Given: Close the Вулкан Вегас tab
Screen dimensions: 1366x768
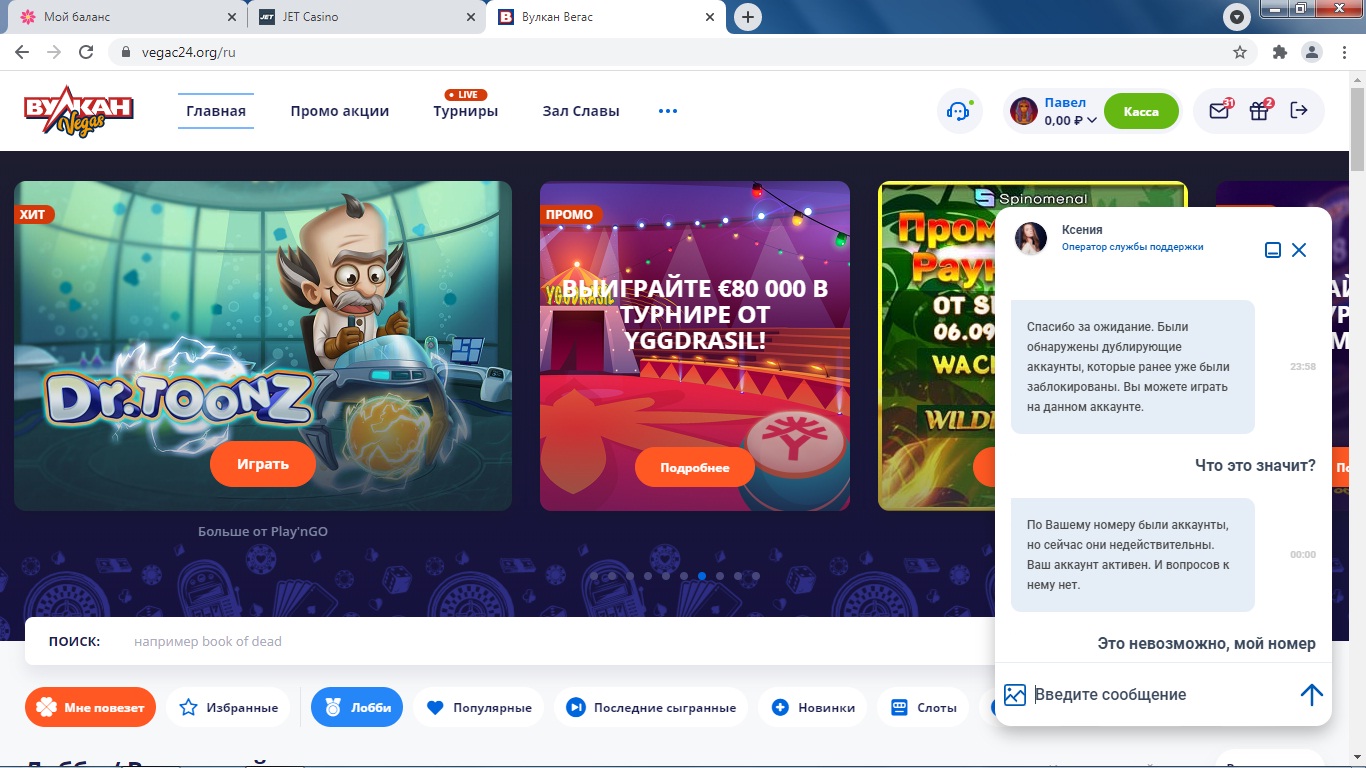Looking at the screenshot, I should click(710, 17).
